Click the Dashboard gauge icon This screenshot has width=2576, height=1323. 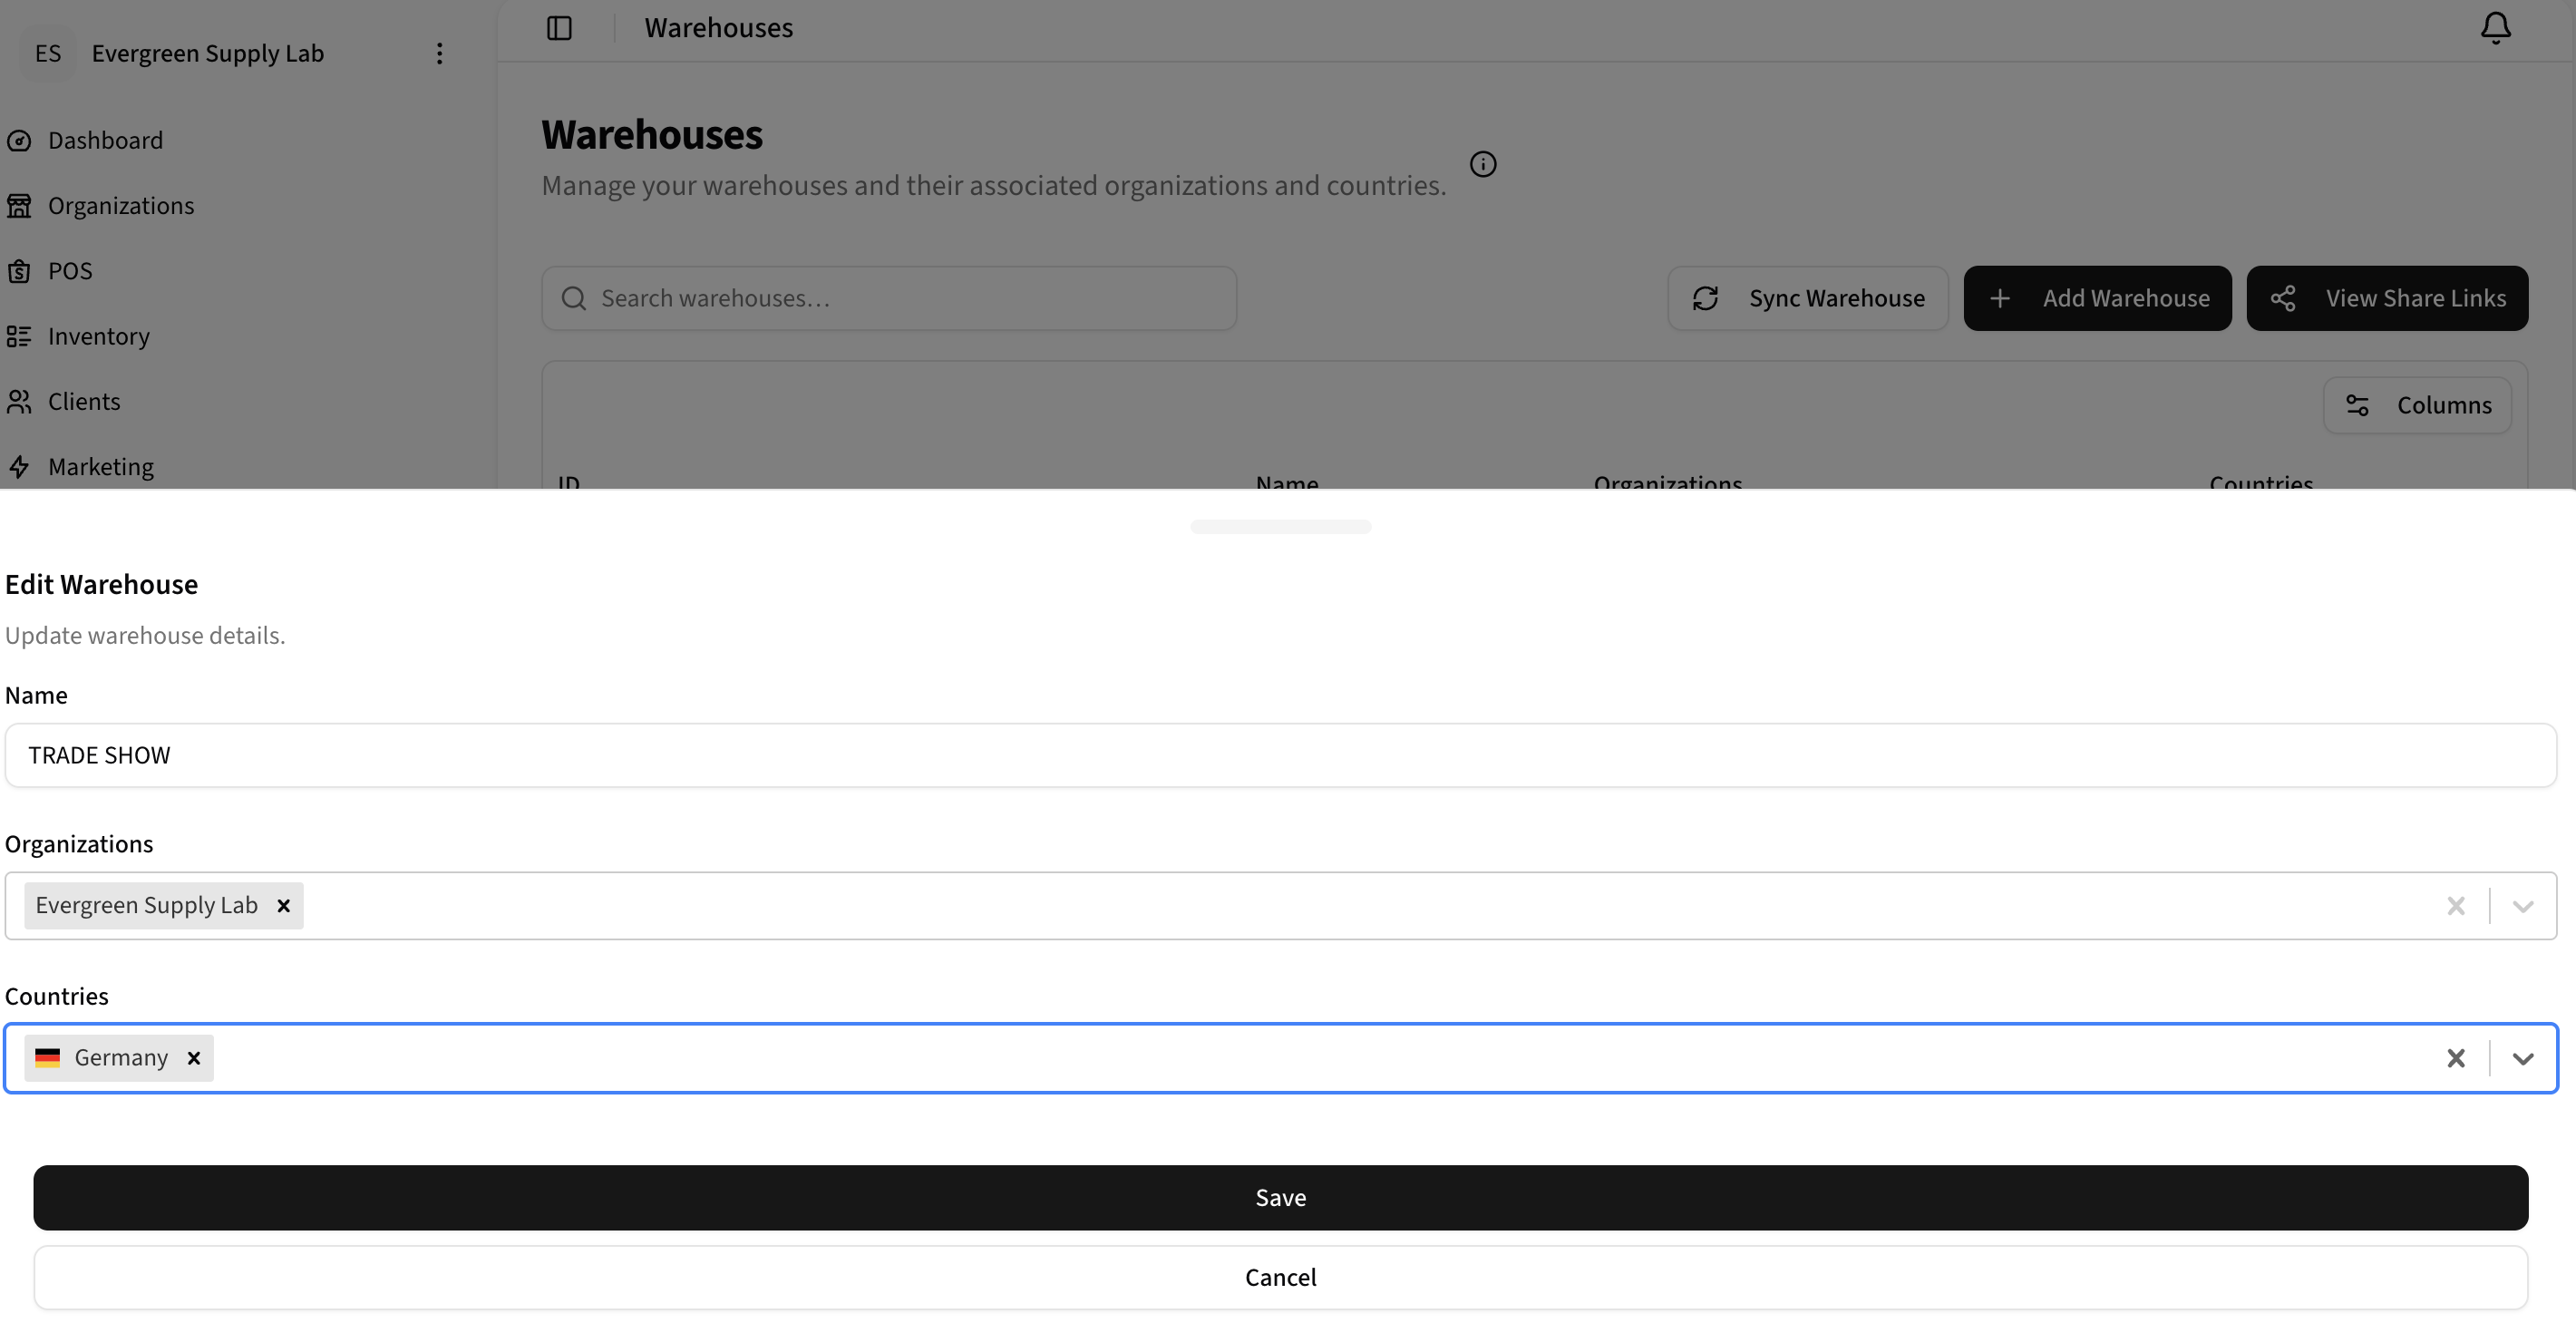pyautogui.click(x=19, y=141)
